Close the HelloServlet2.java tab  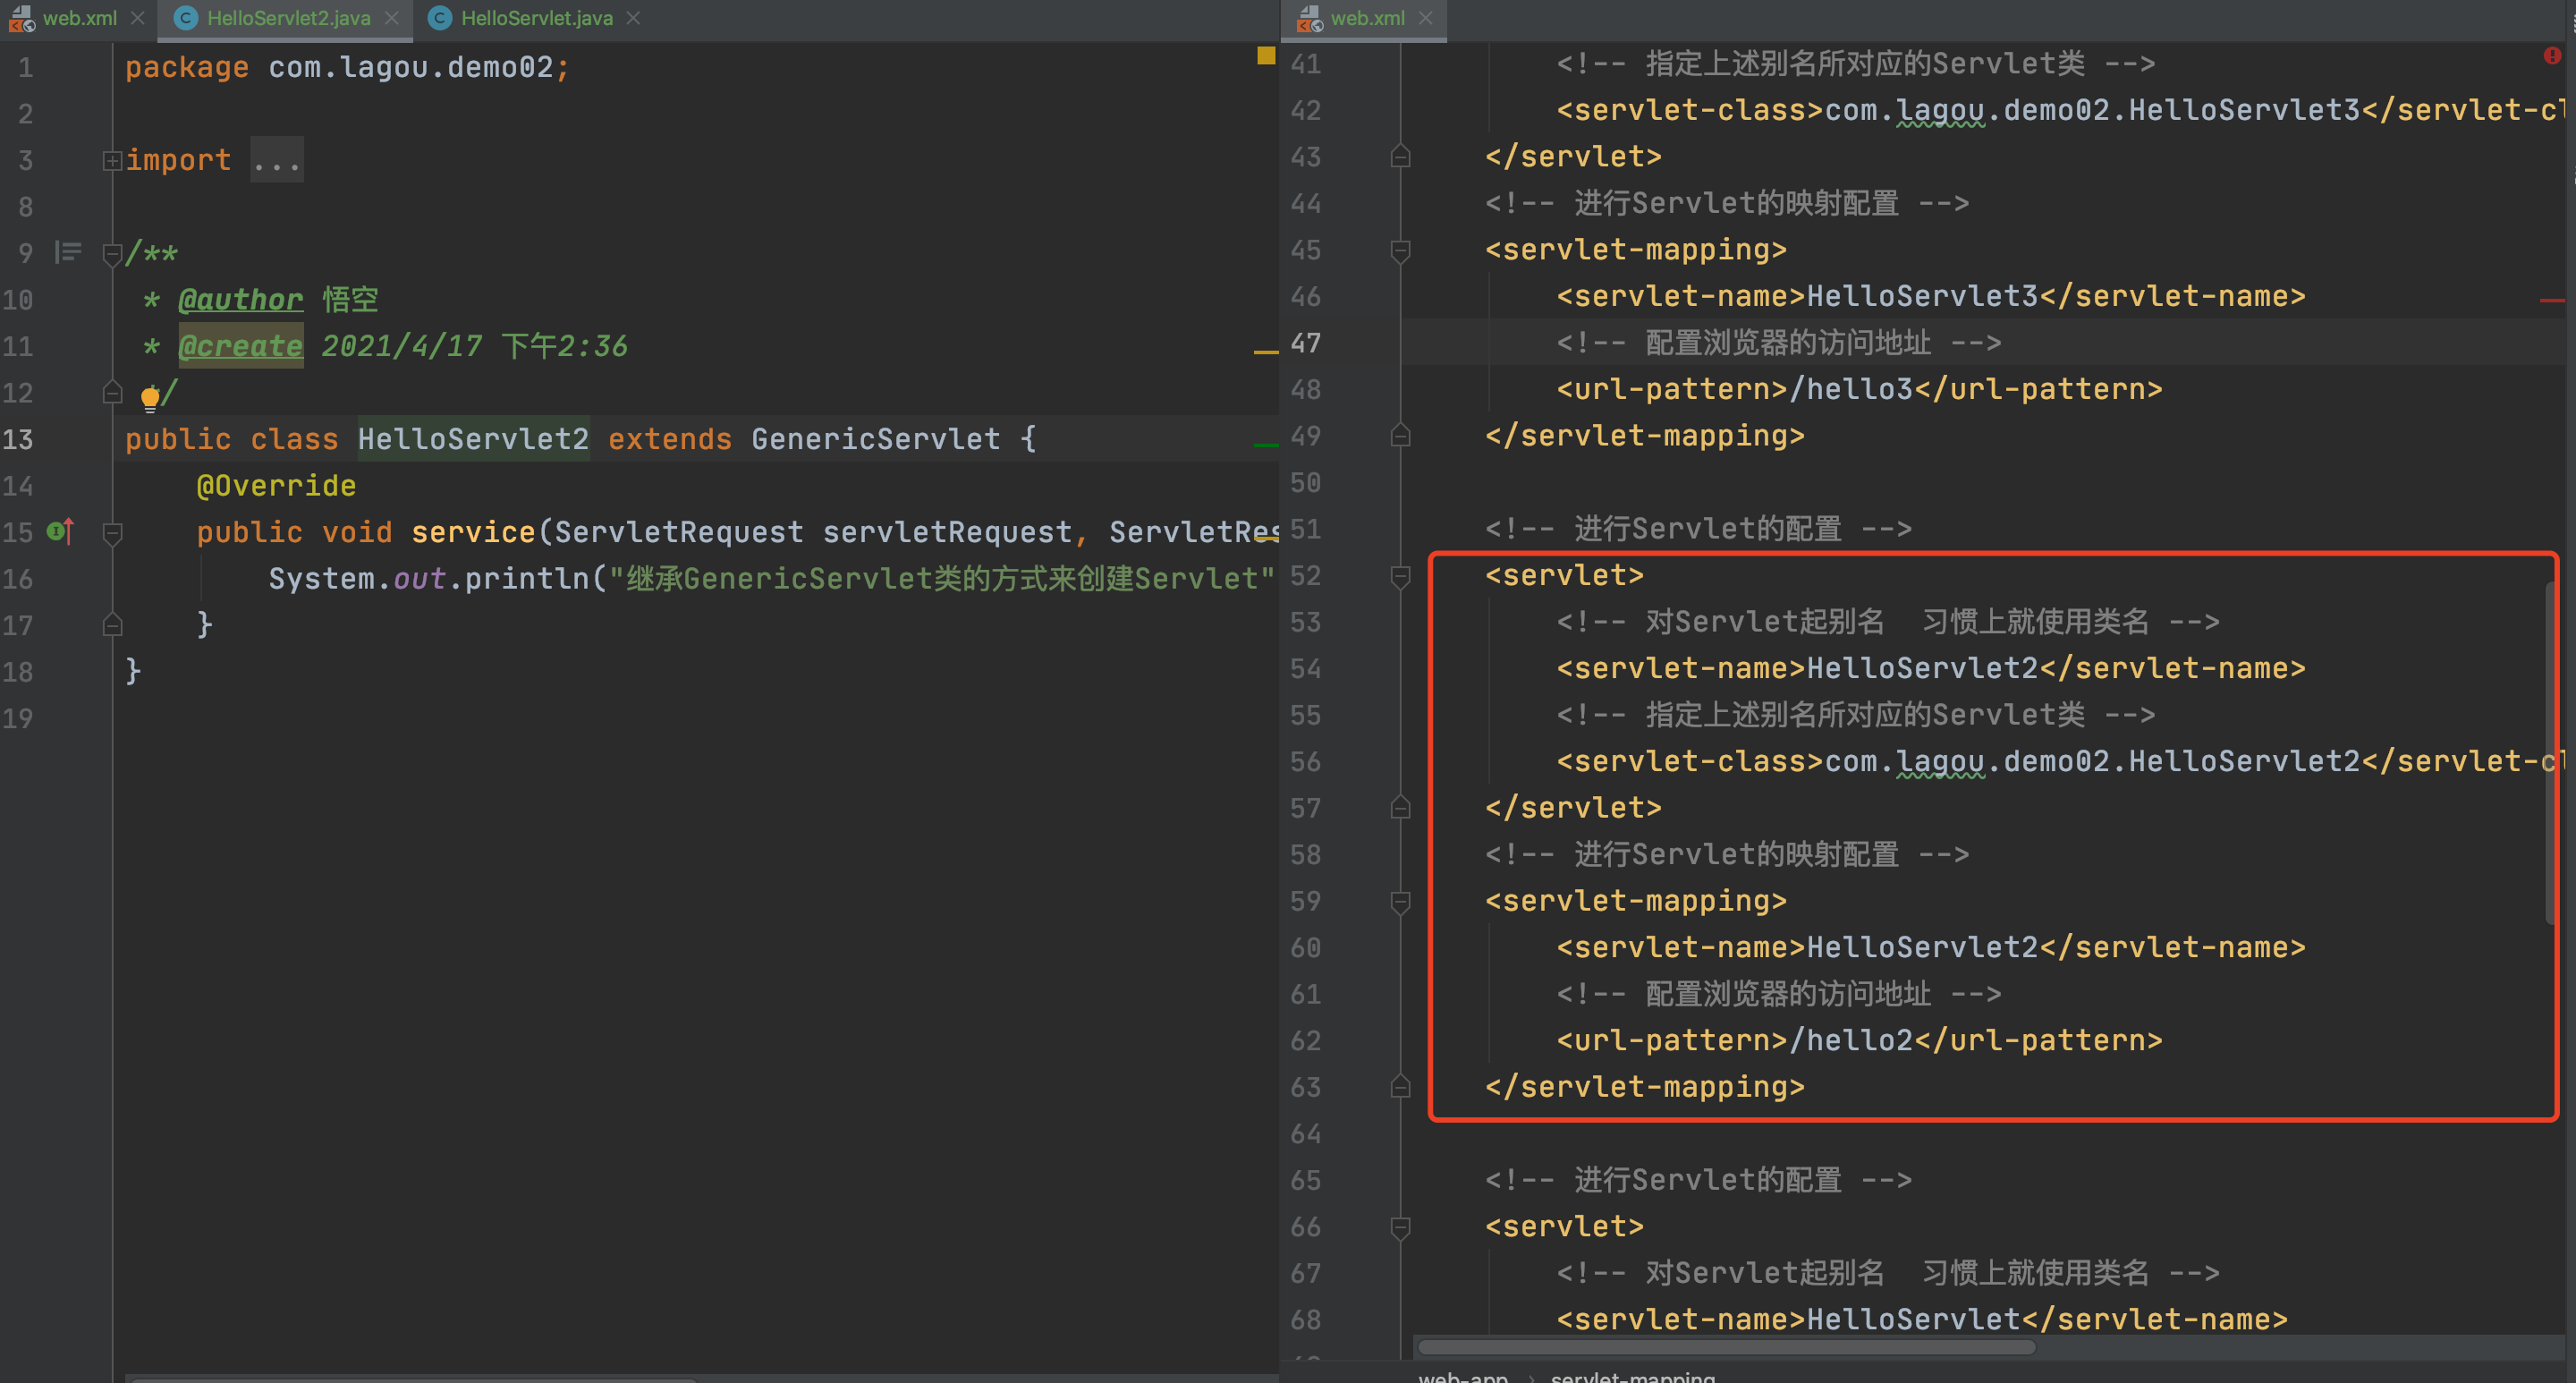[392, 18]
